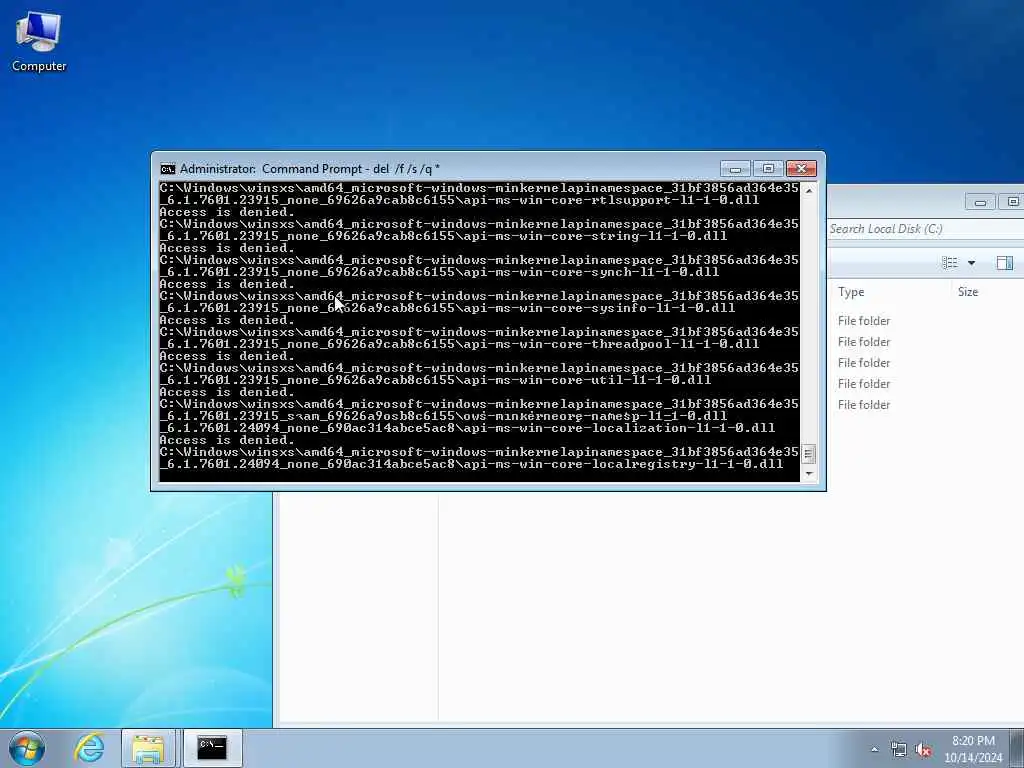The width and height of the screenshot is (1024, 768).
Task: Click the api-ms-win-core-synch-l1-1-0.dll line
Action: click(x=440, y=272)
